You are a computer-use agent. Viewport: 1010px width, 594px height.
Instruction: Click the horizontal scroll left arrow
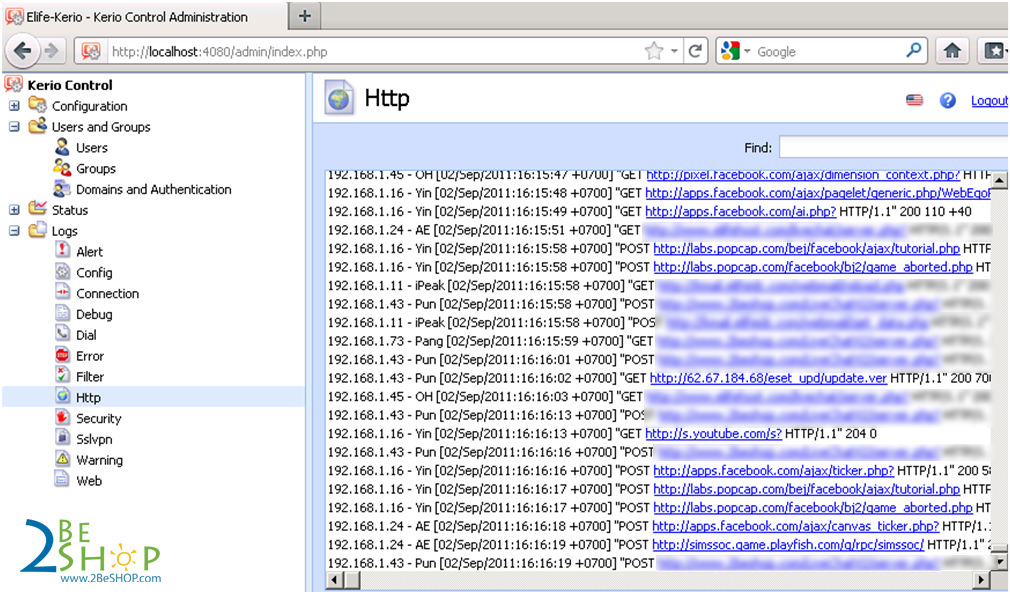(x=334, y=579)
